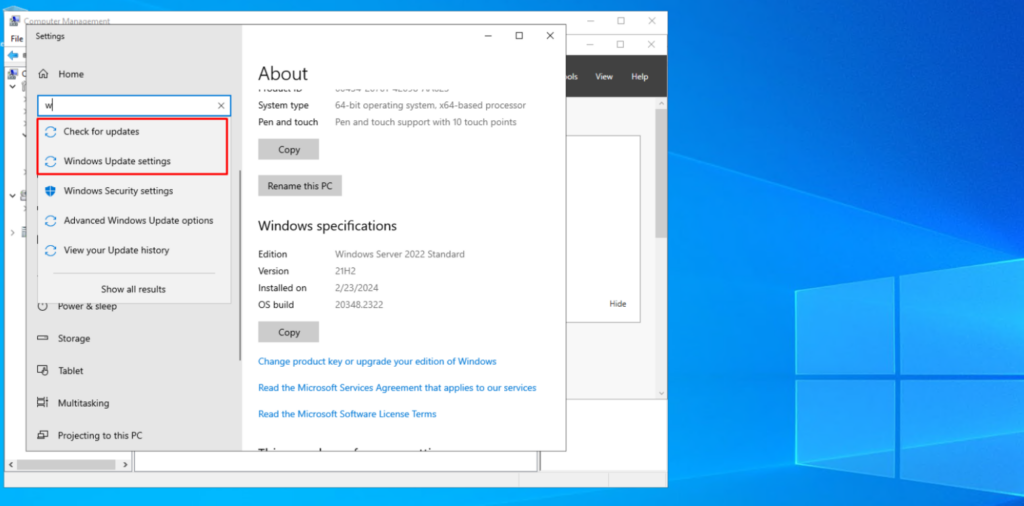The height and width of the screenshot is (506, 1024).
Task: Open the Check for updates result
Action: pyautogui.click(x=133, y=131)
